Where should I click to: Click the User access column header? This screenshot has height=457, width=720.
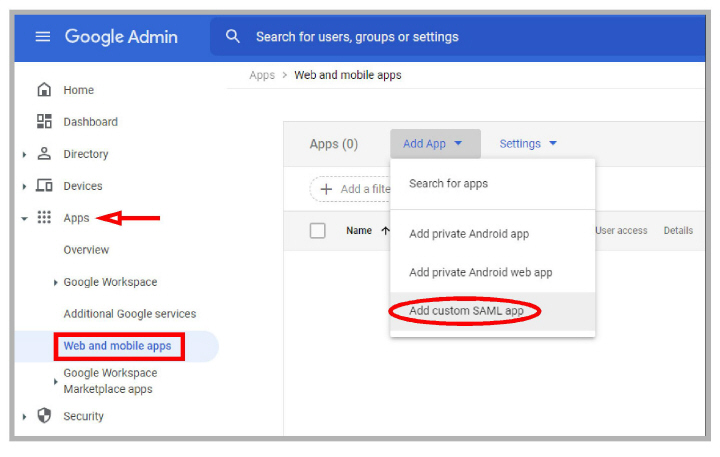(621, 231)
